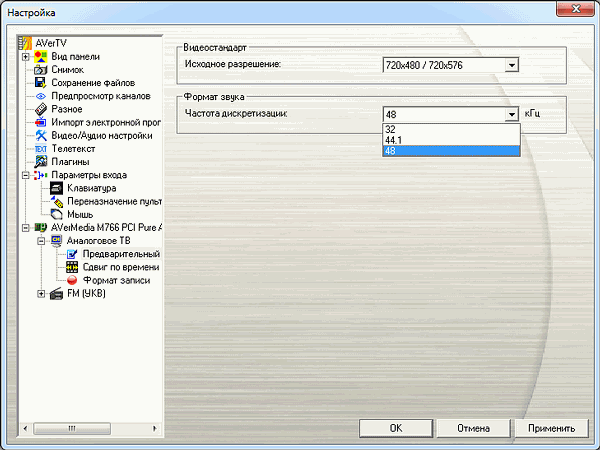Click the Разное icon
The image size is (600, 450).
pyautogui.click(x=41, y=109)
